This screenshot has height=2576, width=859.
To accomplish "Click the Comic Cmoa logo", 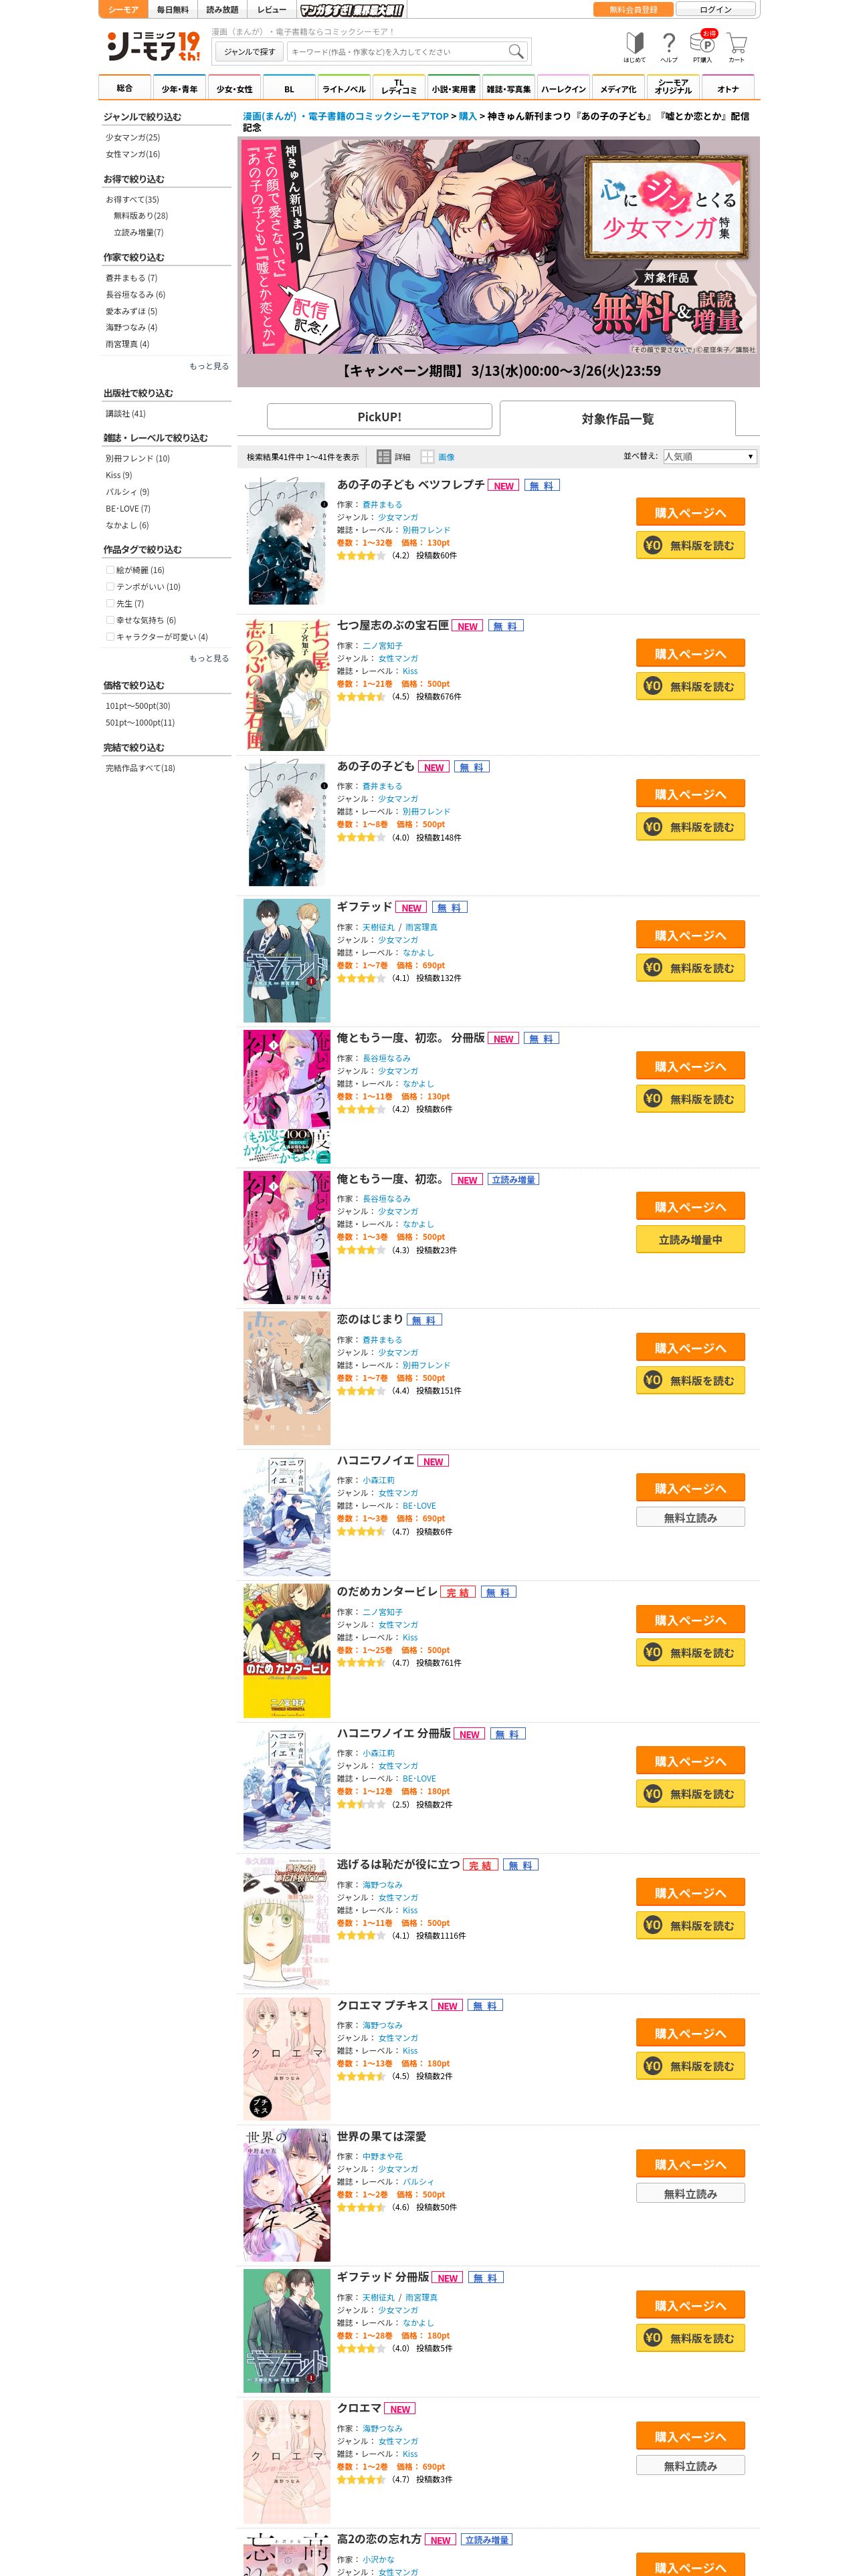I will (153, 46).
